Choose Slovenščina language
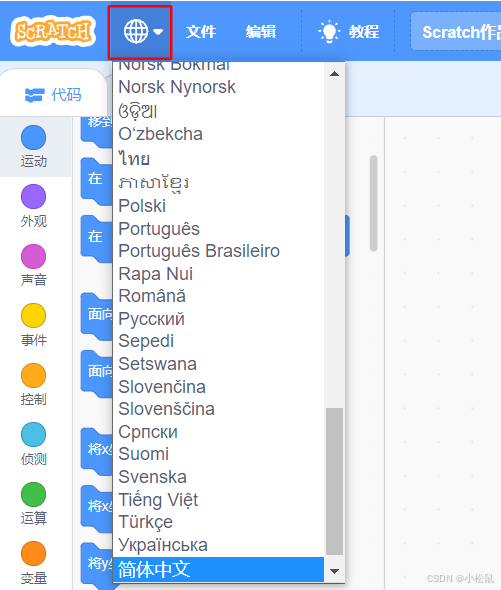This screenshot has width=501, height=590. click(218, 409)
